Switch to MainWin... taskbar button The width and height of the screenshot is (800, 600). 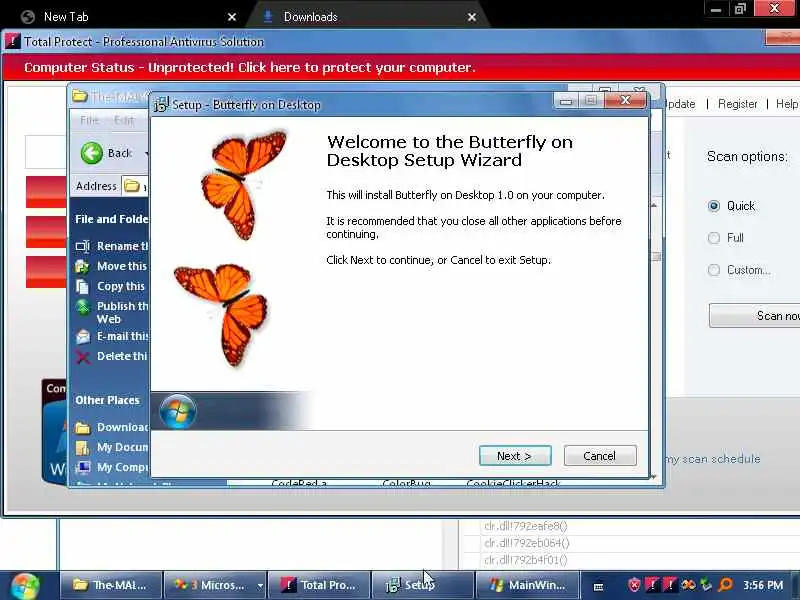pyautogui.click(x=527, y=585)
